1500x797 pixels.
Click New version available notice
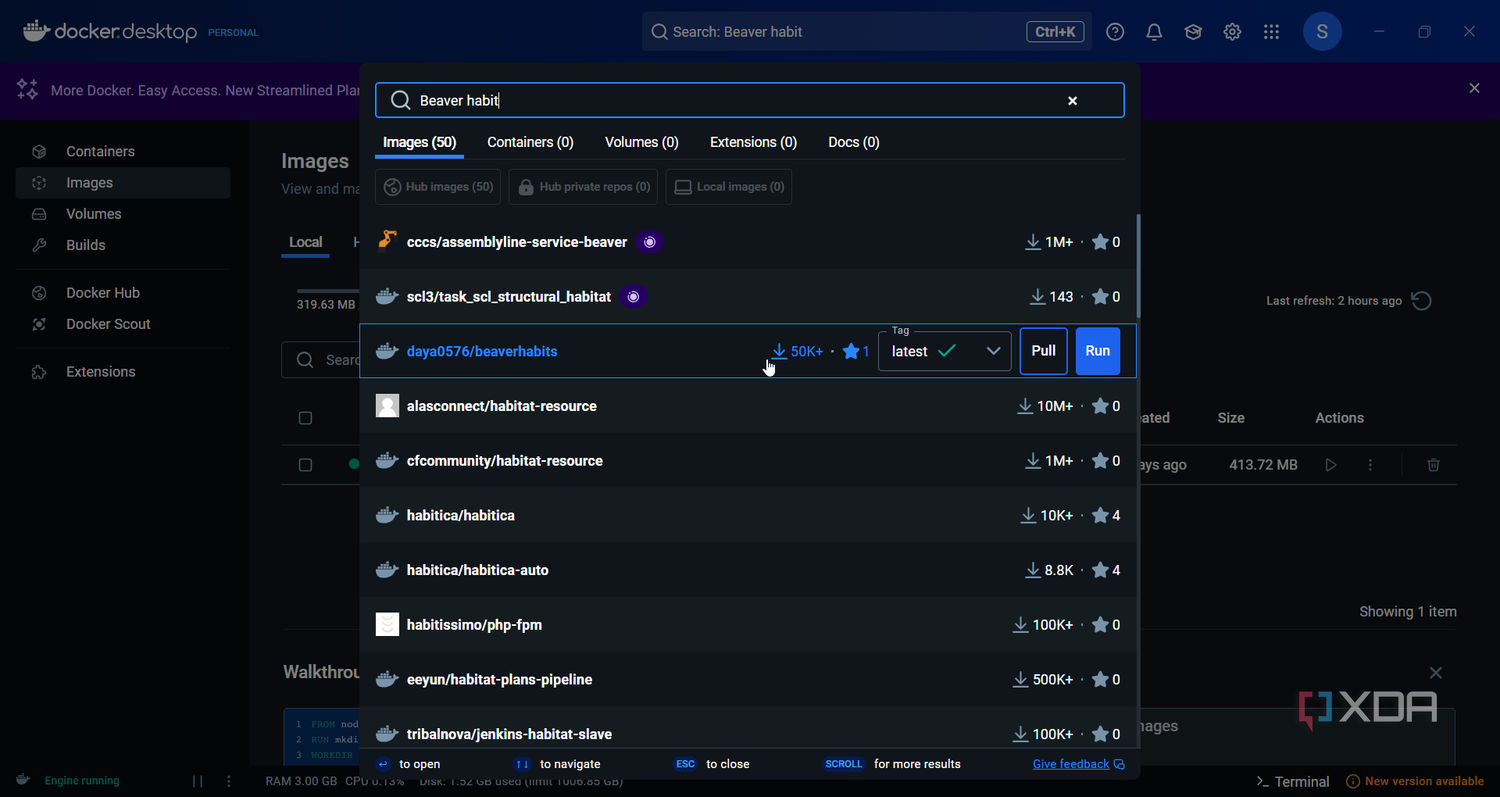click(1415, 781)
